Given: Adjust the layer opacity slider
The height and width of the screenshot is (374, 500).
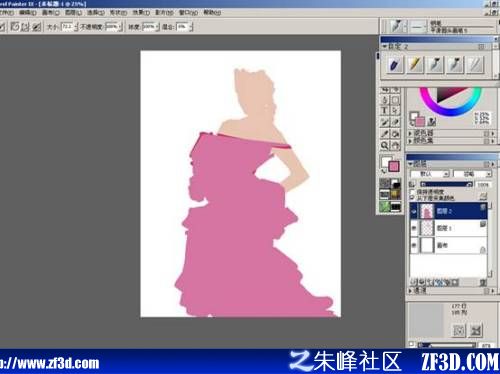Looking at the screenshot, I should click(446, 184).
